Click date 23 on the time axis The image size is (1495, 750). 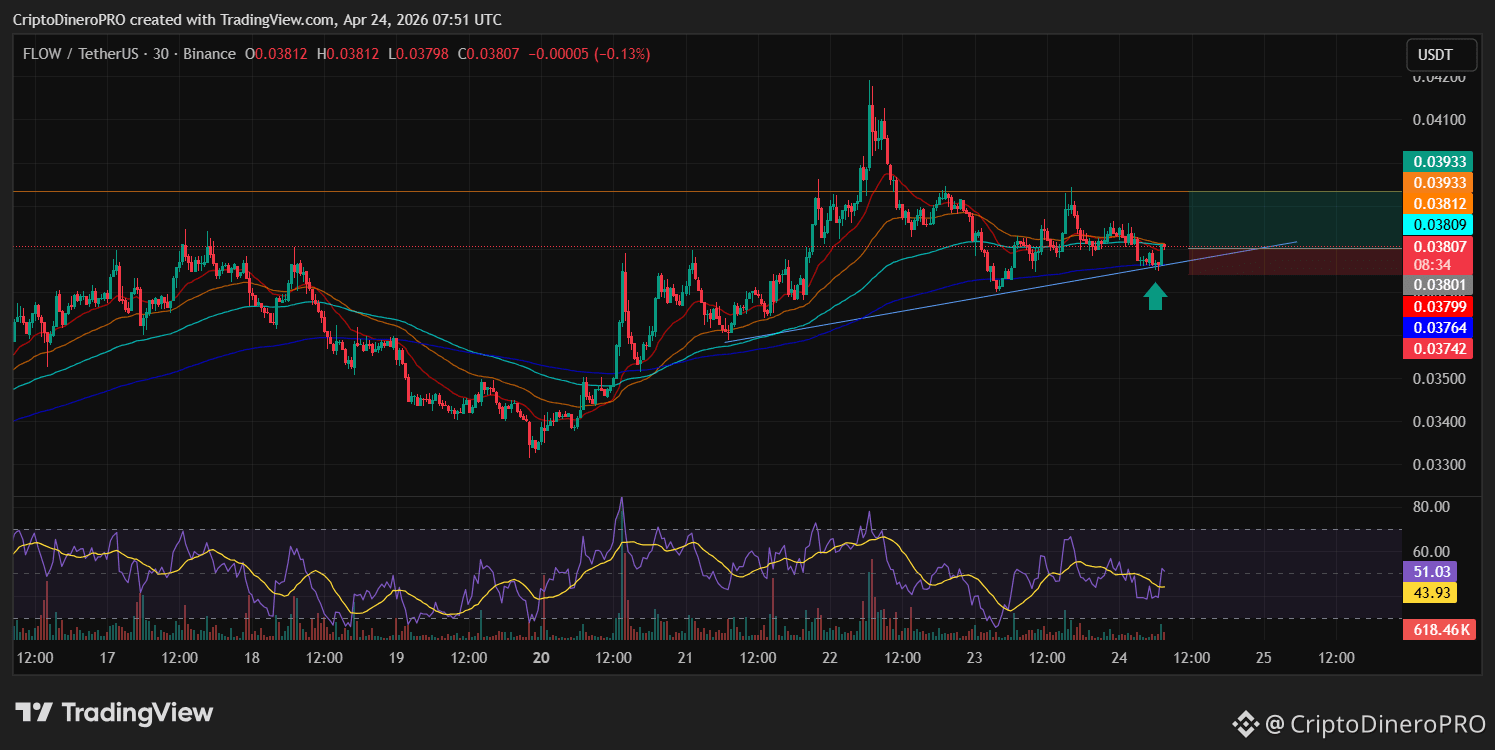pos(975,658)
